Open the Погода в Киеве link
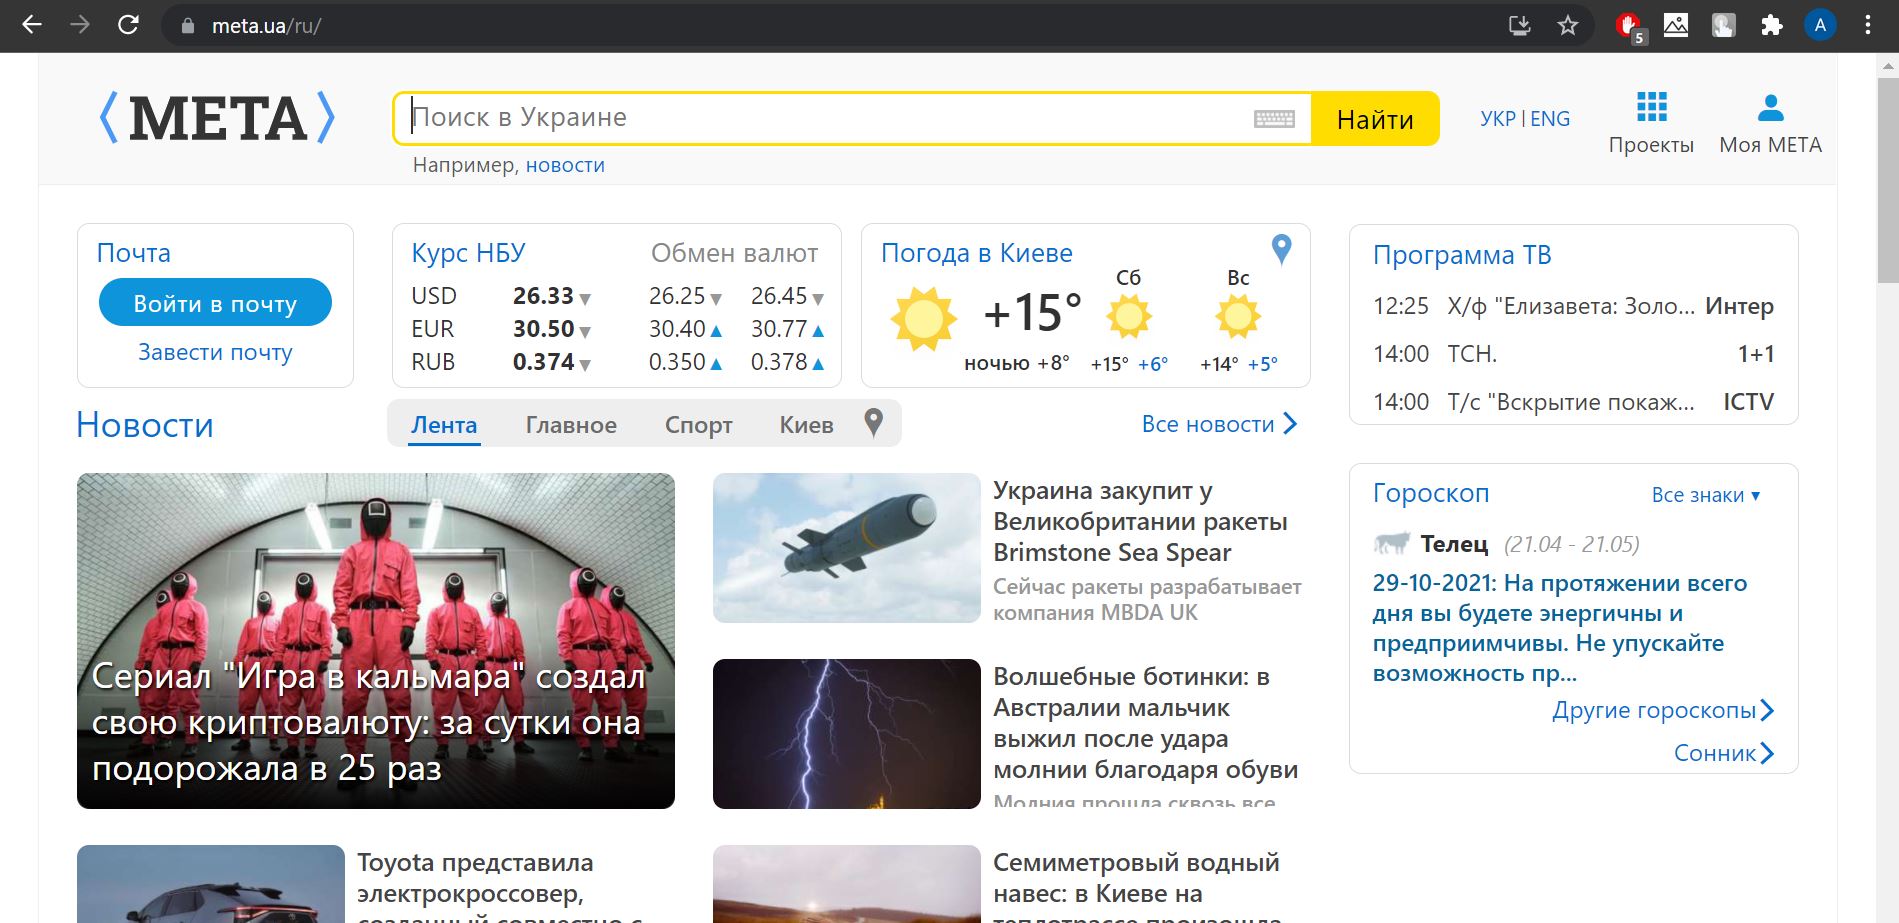 tap(976, 253)
